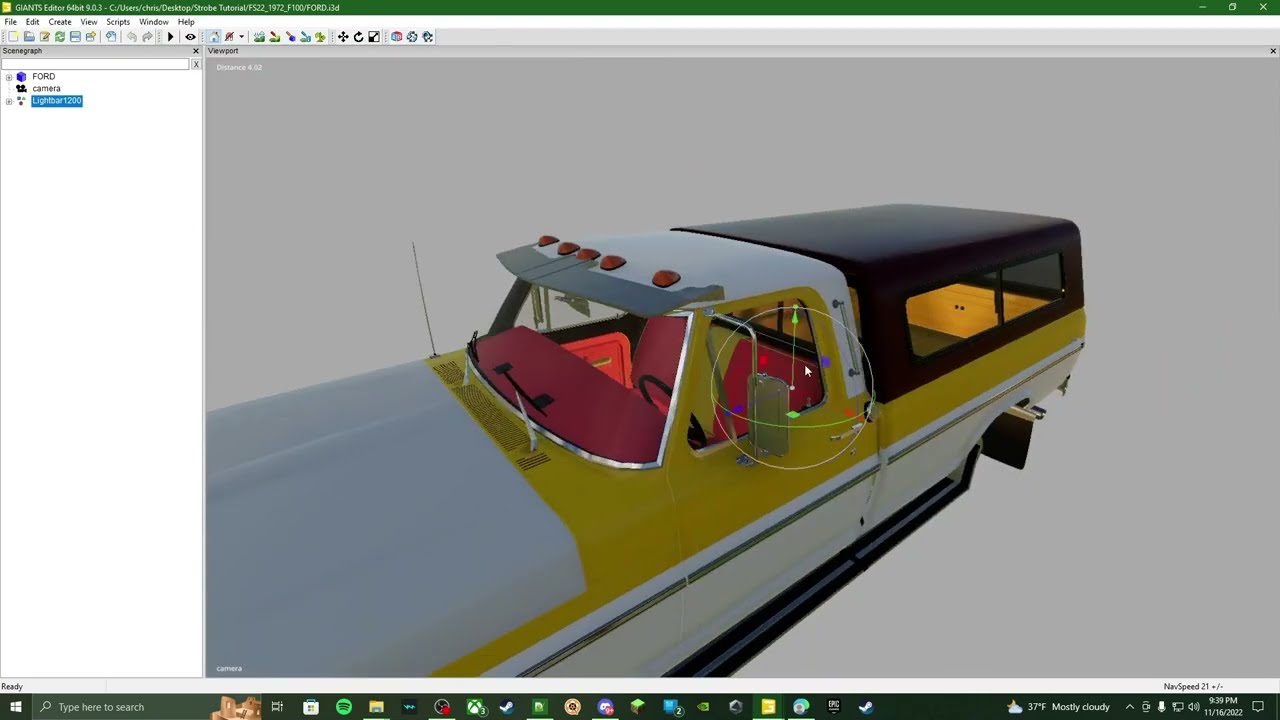Image resolution: width=1280 pixels, height=720 pixels.
Task: Open Microsoft Store from taskbar
Action: click(311, 707)
